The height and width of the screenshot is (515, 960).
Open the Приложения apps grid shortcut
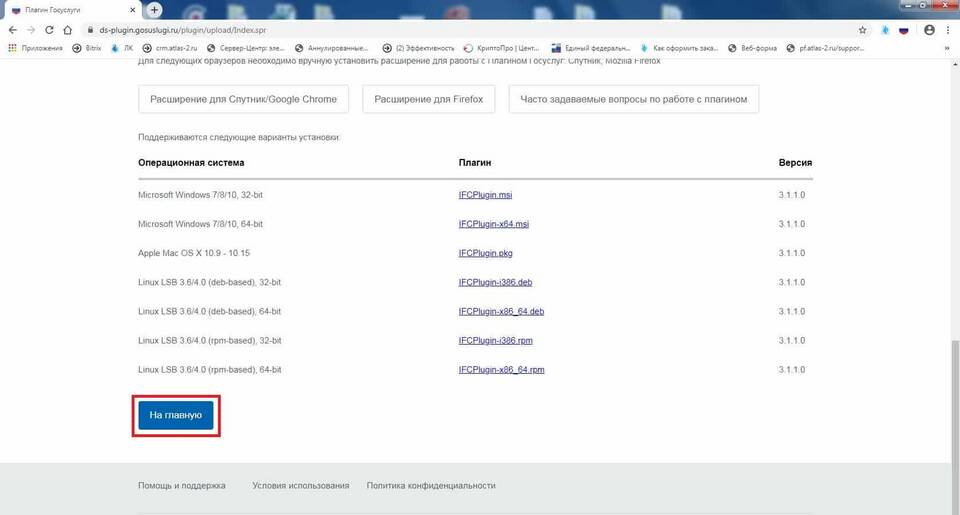pyautogui.click(x=36, y=48)
